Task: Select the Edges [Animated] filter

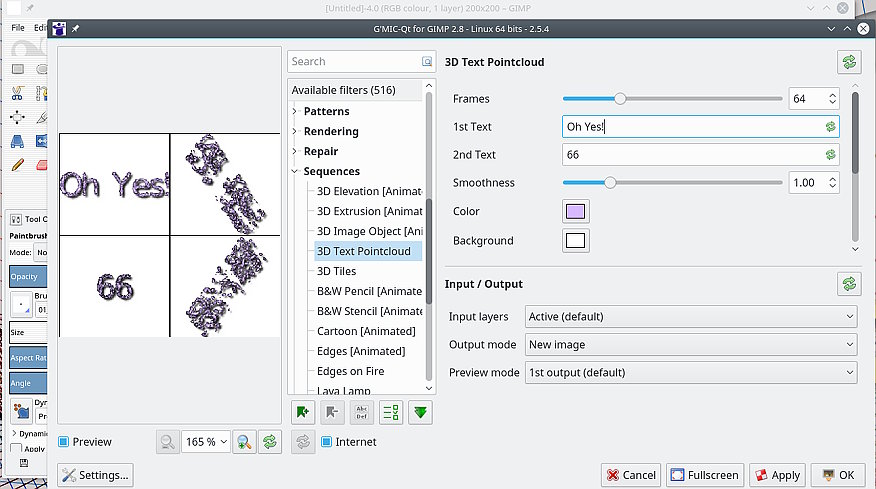Action: coord(361,352)
